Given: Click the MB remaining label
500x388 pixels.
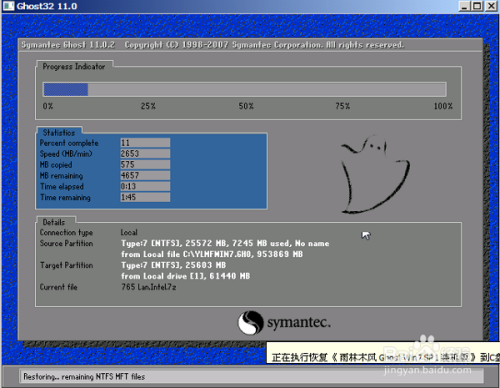Looking at the screenshot, I should coord(61,176).
